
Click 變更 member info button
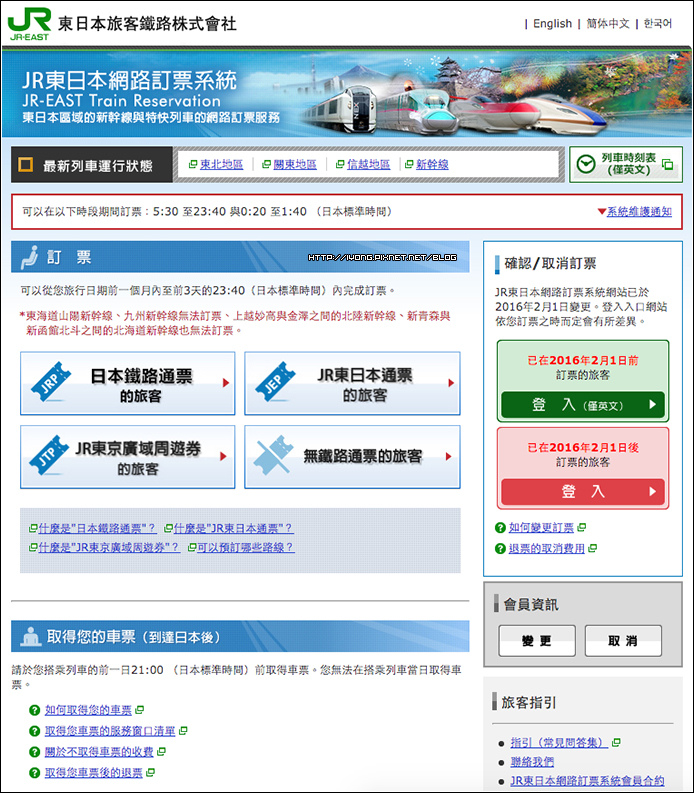(537, 641)
